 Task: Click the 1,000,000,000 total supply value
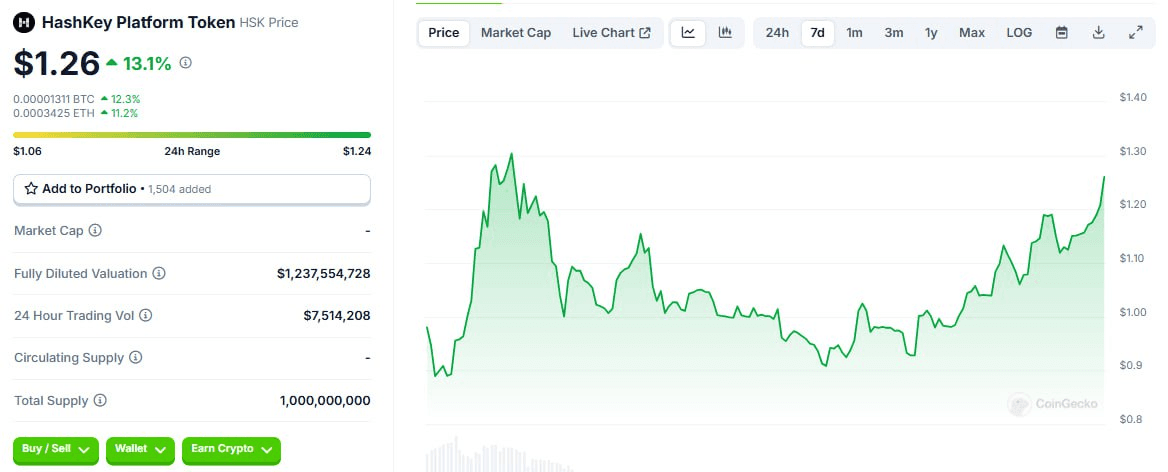tap(325, 401)
